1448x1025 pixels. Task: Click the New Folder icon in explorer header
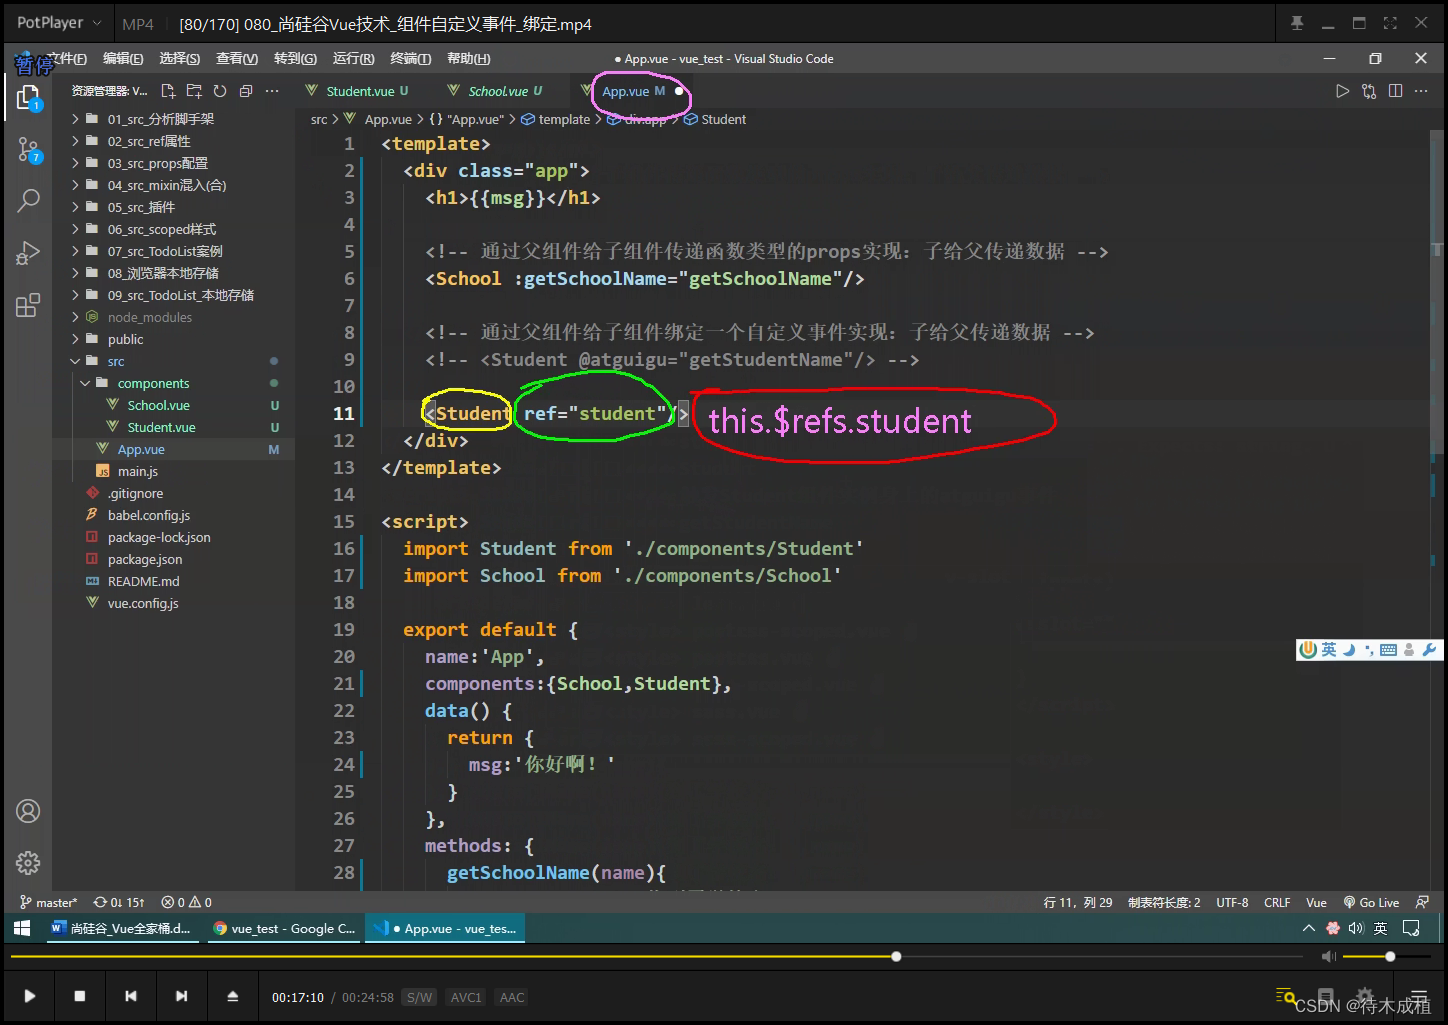point(194,91)
